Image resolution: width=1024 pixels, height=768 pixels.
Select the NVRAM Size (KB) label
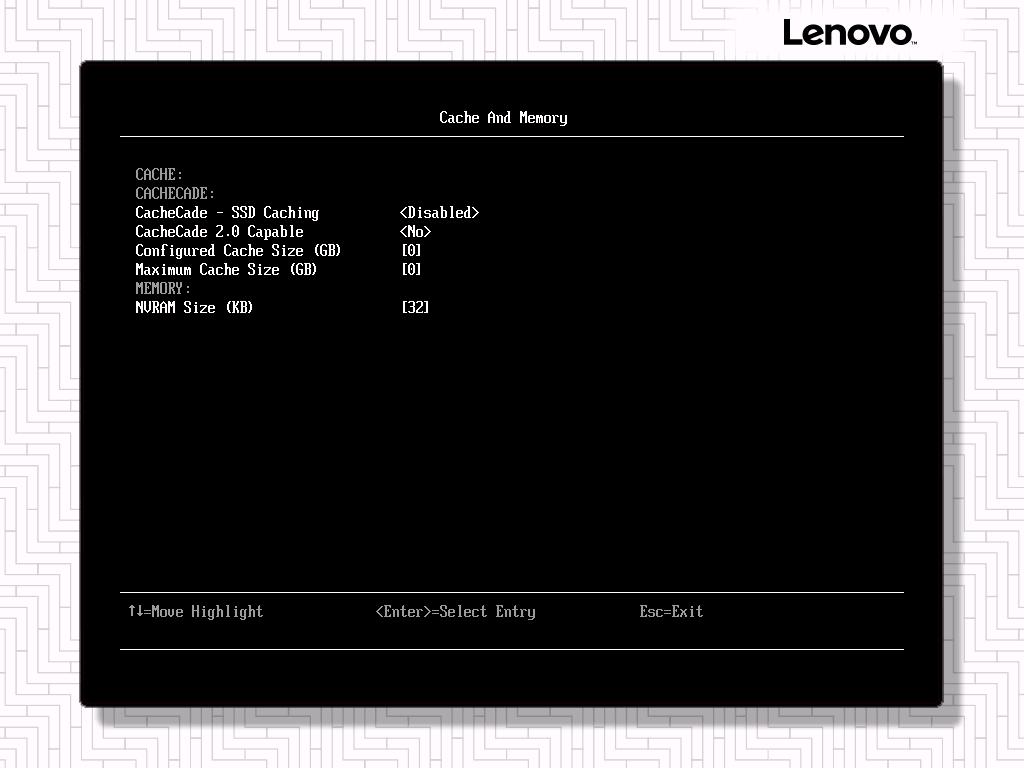(194, 308)
